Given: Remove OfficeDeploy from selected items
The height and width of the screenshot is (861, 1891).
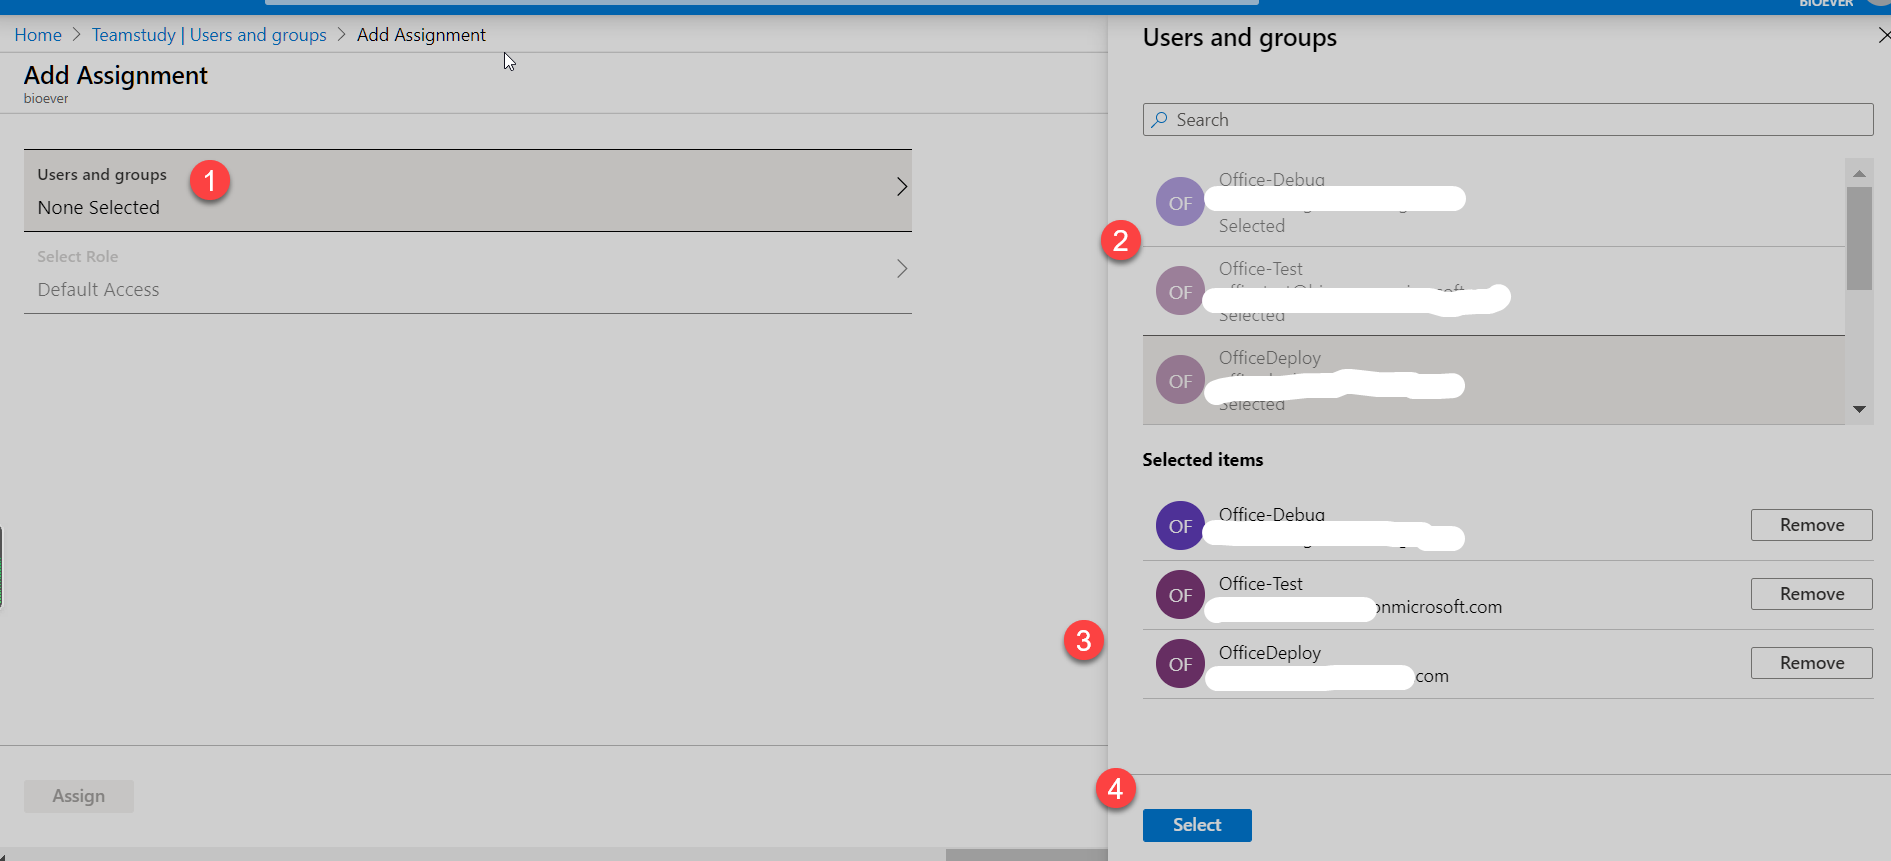Looking at the screenshot, I should [1810, 663].
